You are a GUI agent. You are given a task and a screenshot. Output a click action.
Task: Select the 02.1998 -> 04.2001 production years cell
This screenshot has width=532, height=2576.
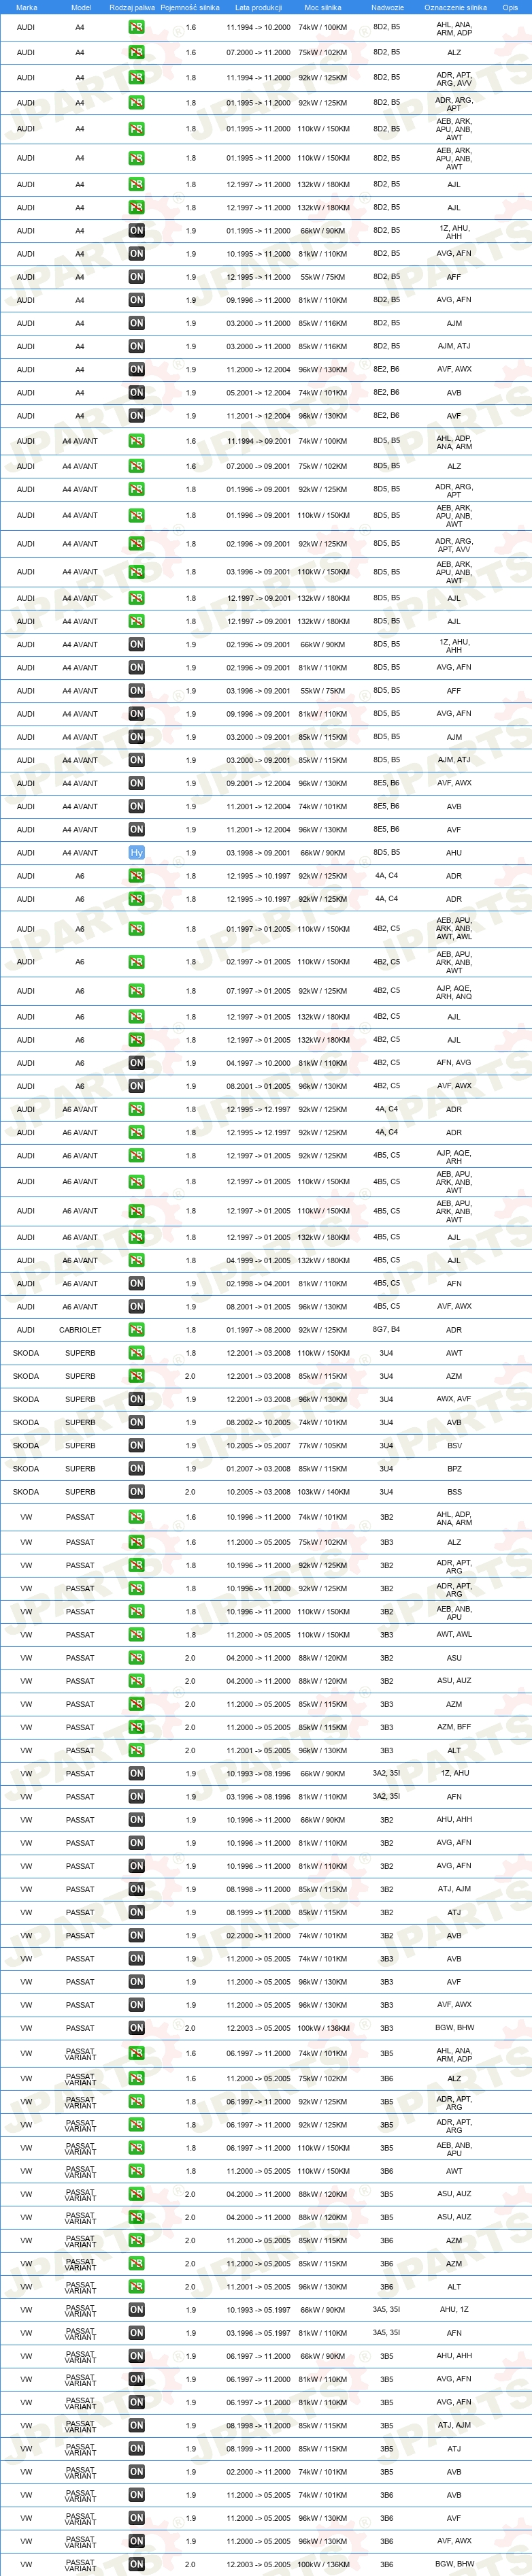click(258, 1283)
